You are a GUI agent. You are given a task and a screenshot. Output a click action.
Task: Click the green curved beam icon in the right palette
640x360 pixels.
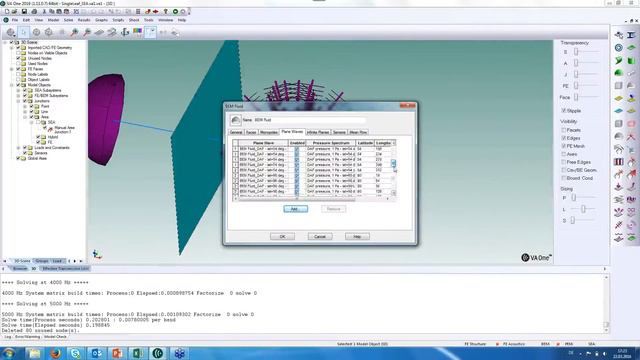(619, 61)
